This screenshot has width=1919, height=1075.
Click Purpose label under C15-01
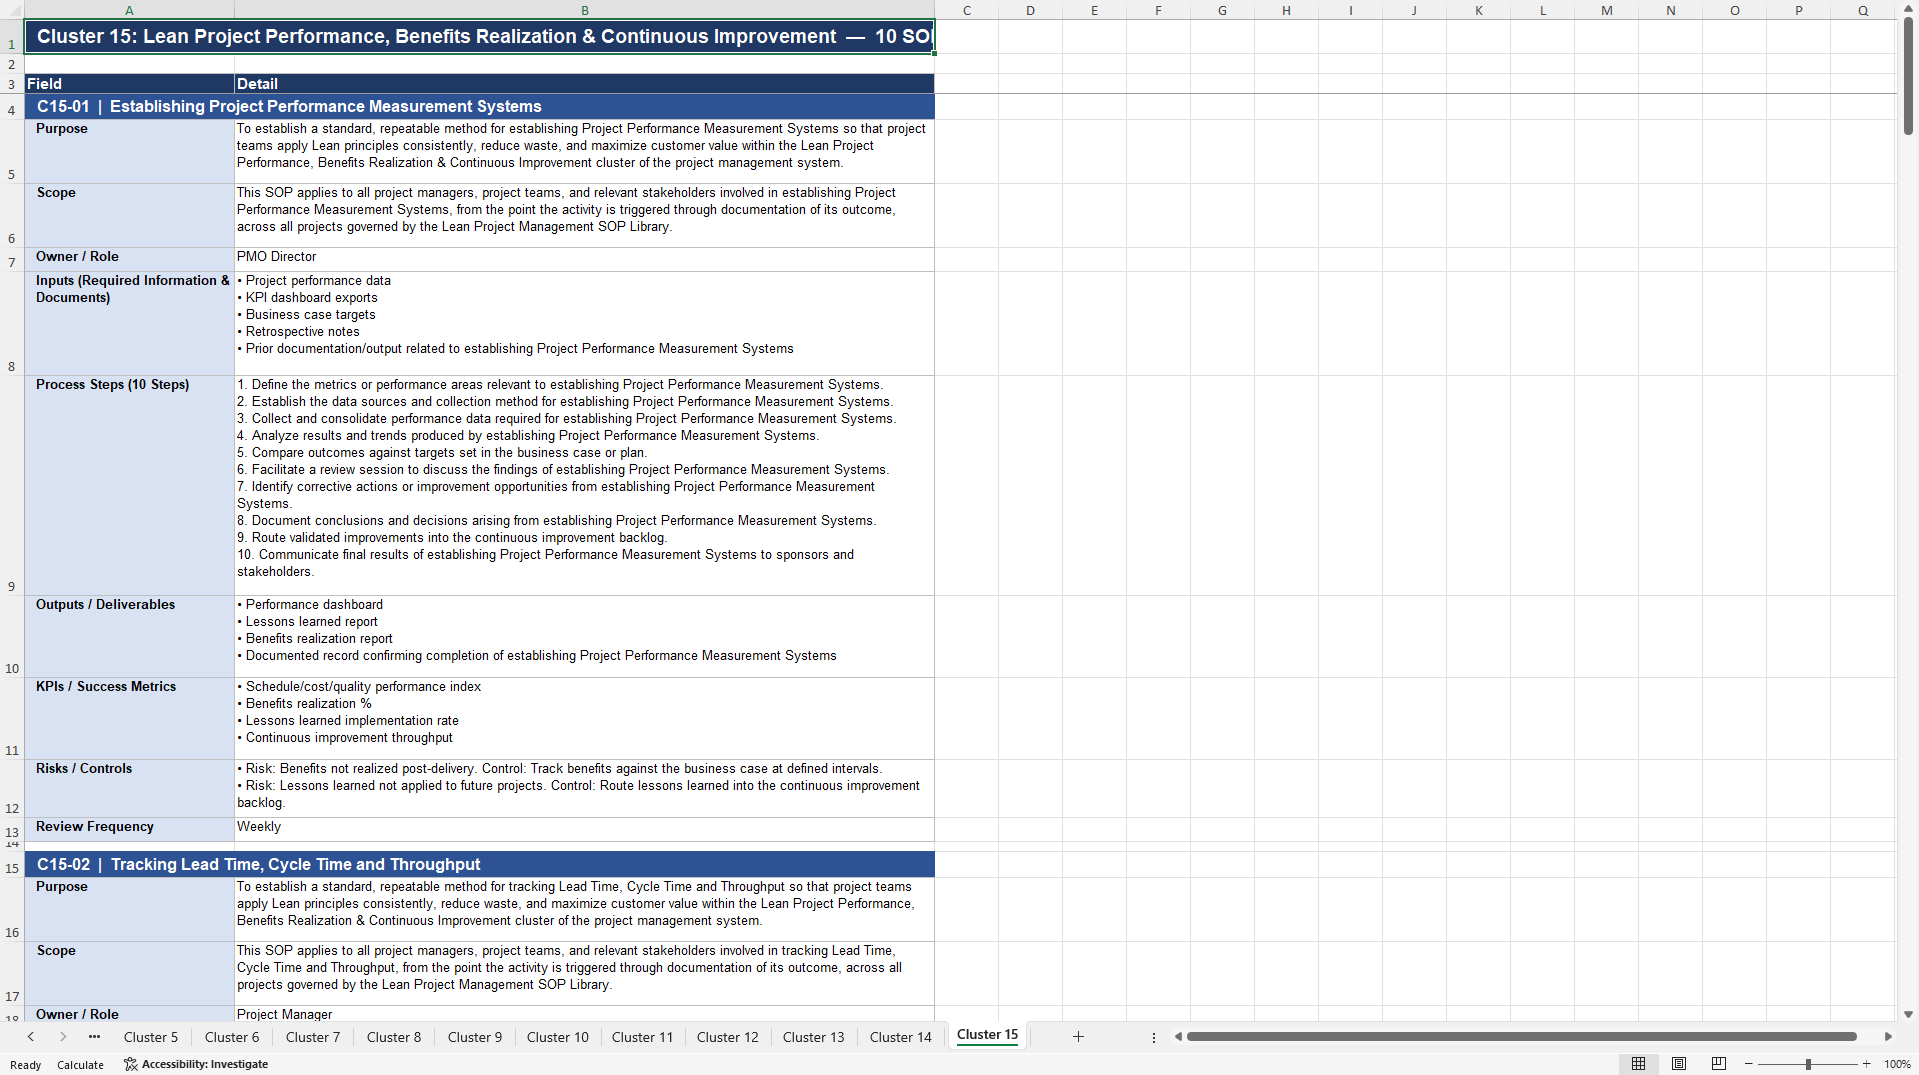[x=130, y=151]
